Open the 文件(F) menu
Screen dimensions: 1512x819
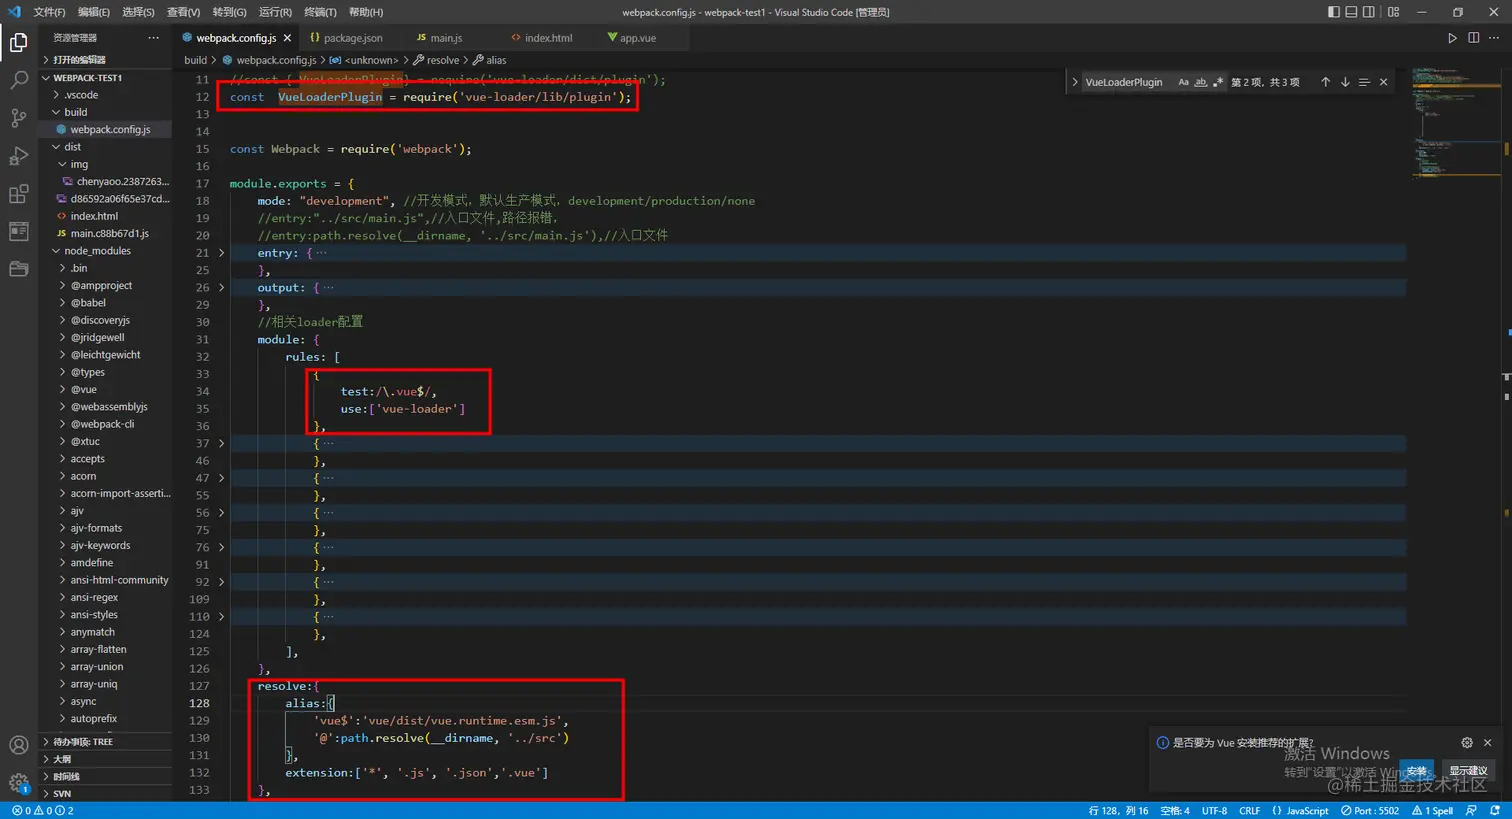(x=49, y=12)
